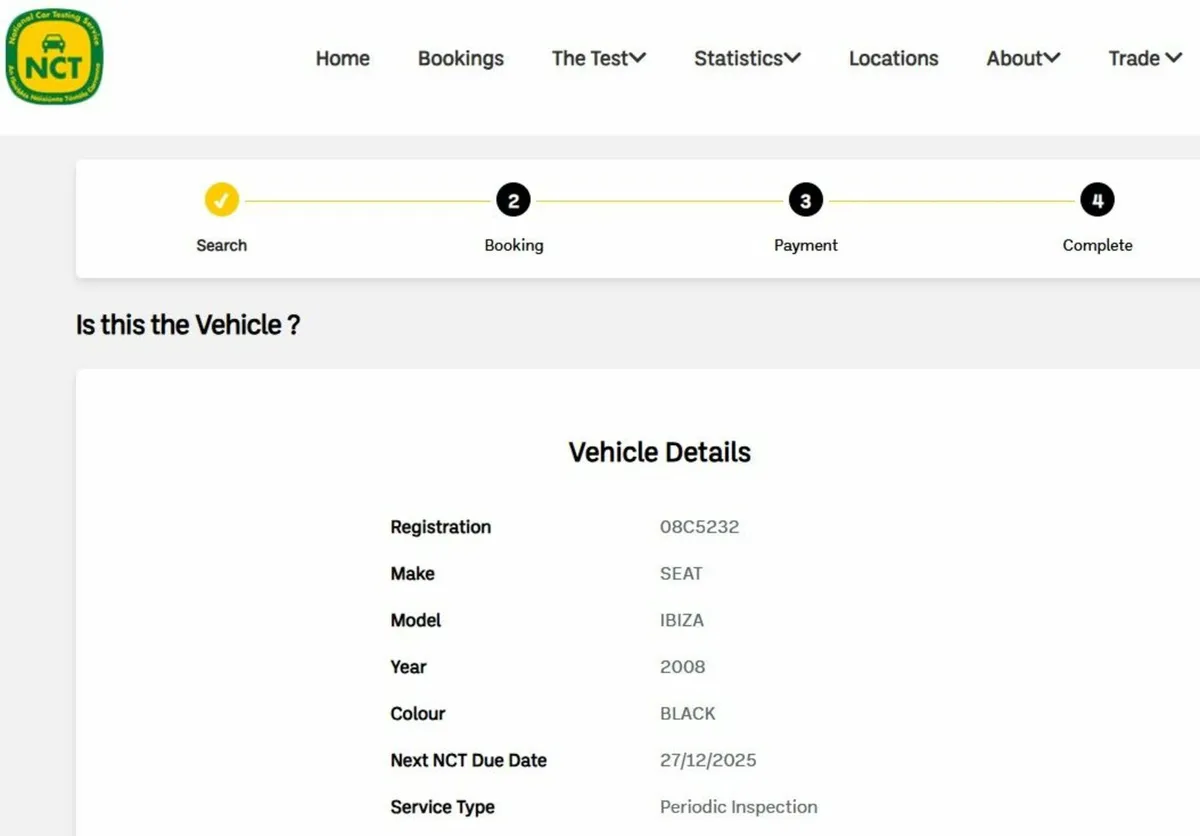Viewport: 1200px width, 836px height.
Task: Expand The Test dropdown menu
Action: (x=599, y=59)
